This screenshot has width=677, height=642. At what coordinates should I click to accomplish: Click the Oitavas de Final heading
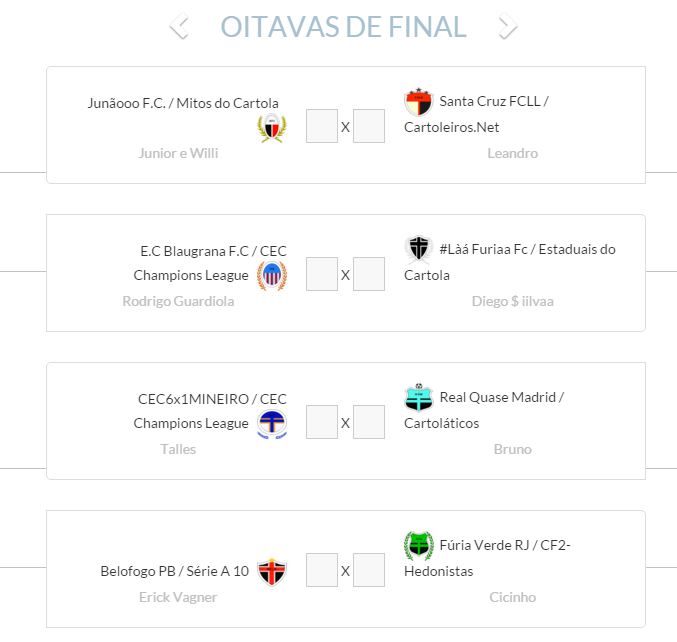[344, 27]
